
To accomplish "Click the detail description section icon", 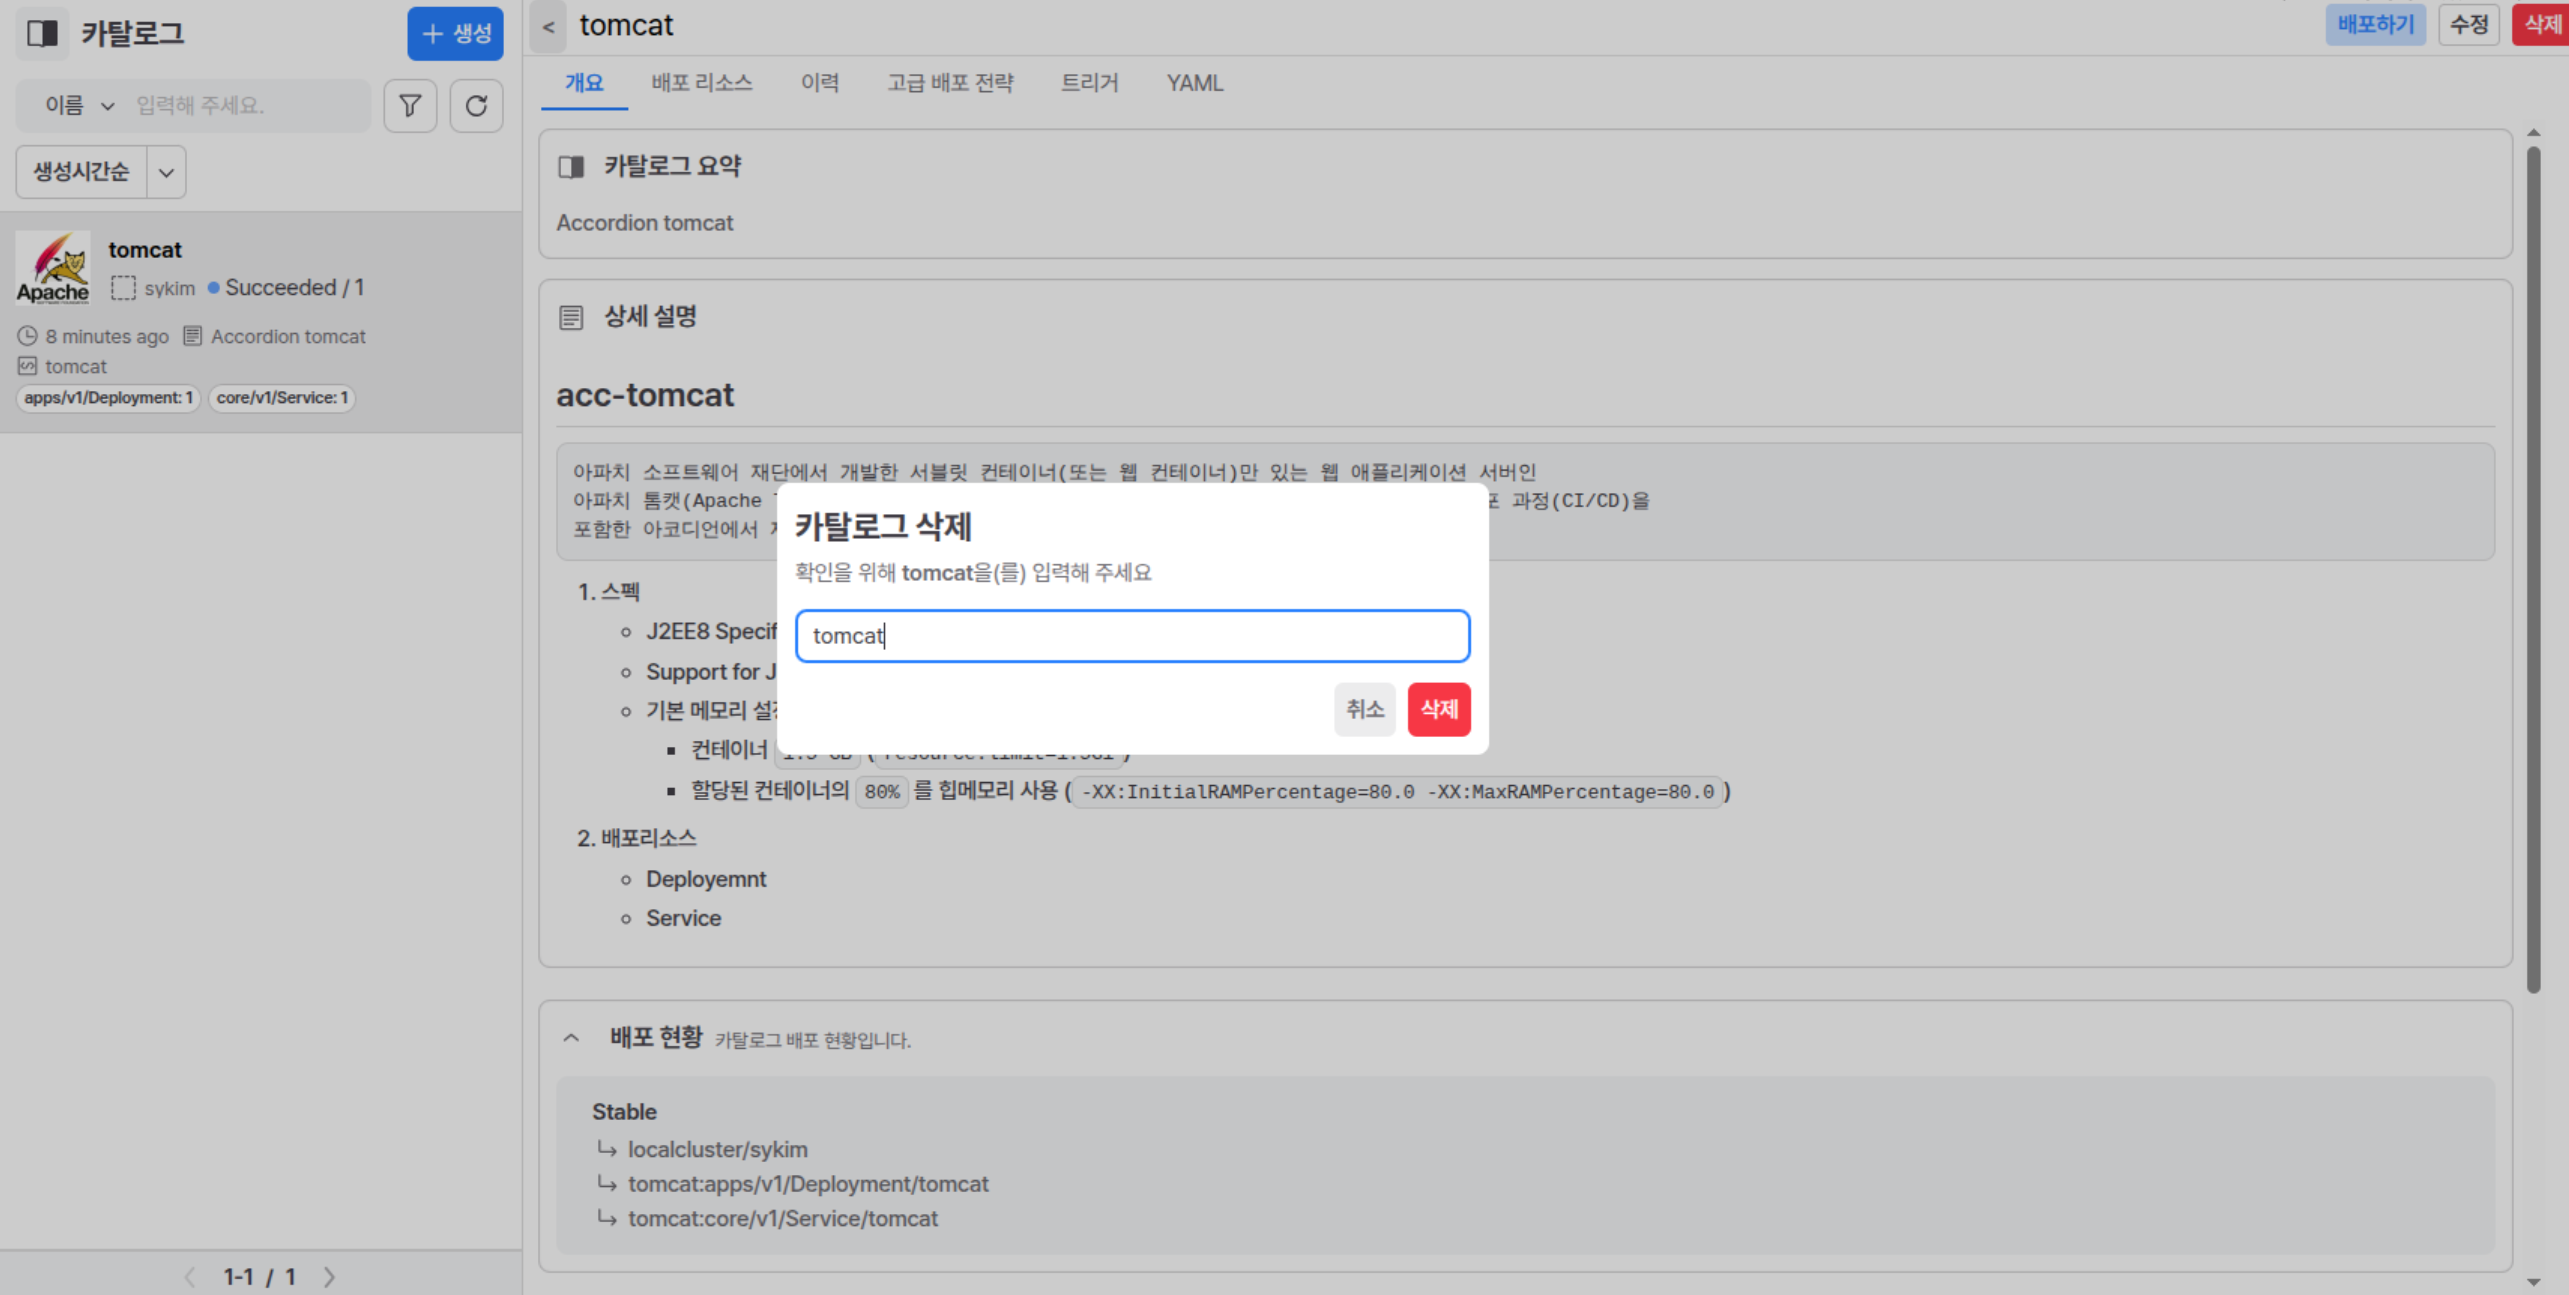I will [571, 317].
